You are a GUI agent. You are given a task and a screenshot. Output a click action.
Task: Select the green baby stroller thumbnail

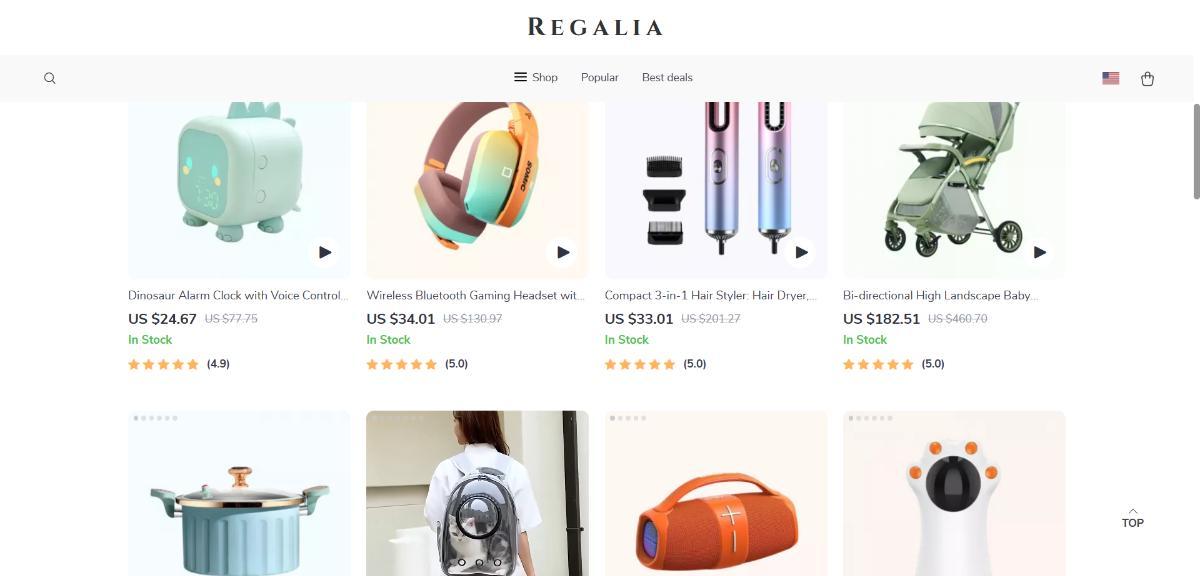tap(954, 190)
